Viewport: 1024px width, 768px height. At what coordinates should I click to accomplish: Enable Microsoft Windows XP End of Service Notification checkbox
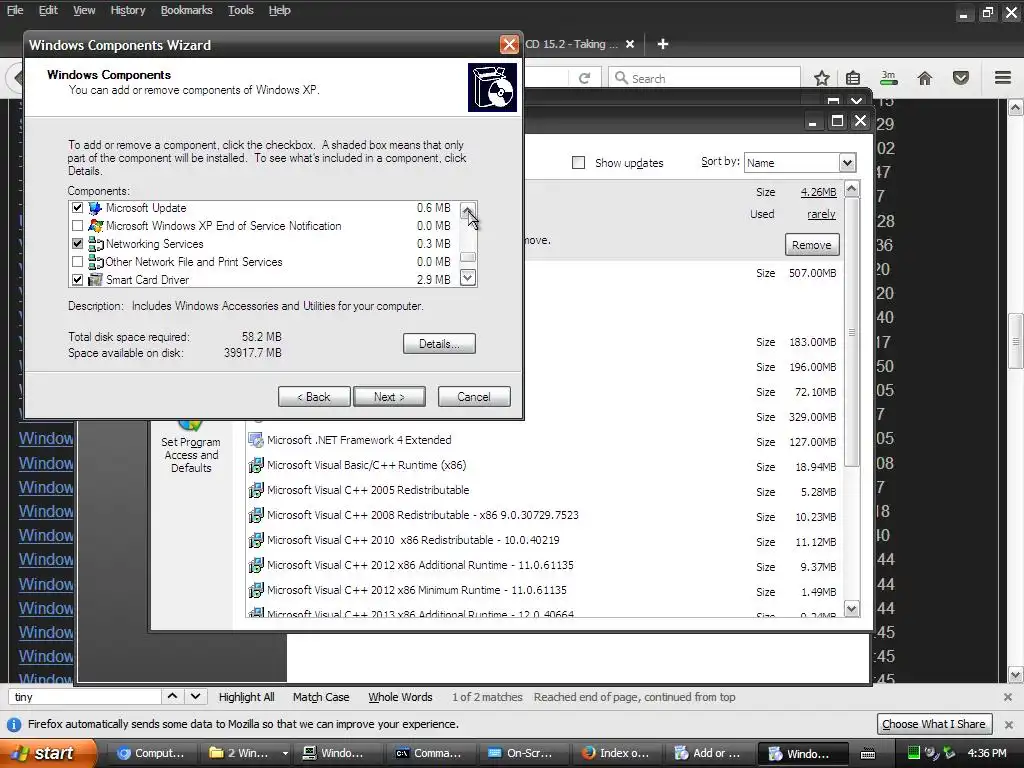(x=78, y=226)
